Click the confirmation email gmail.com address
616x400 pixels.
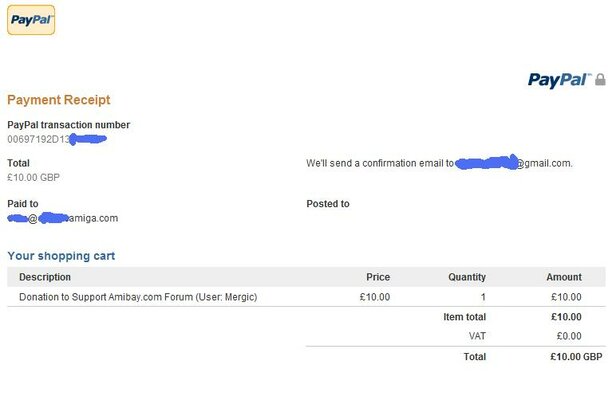(x=513, y=163)
